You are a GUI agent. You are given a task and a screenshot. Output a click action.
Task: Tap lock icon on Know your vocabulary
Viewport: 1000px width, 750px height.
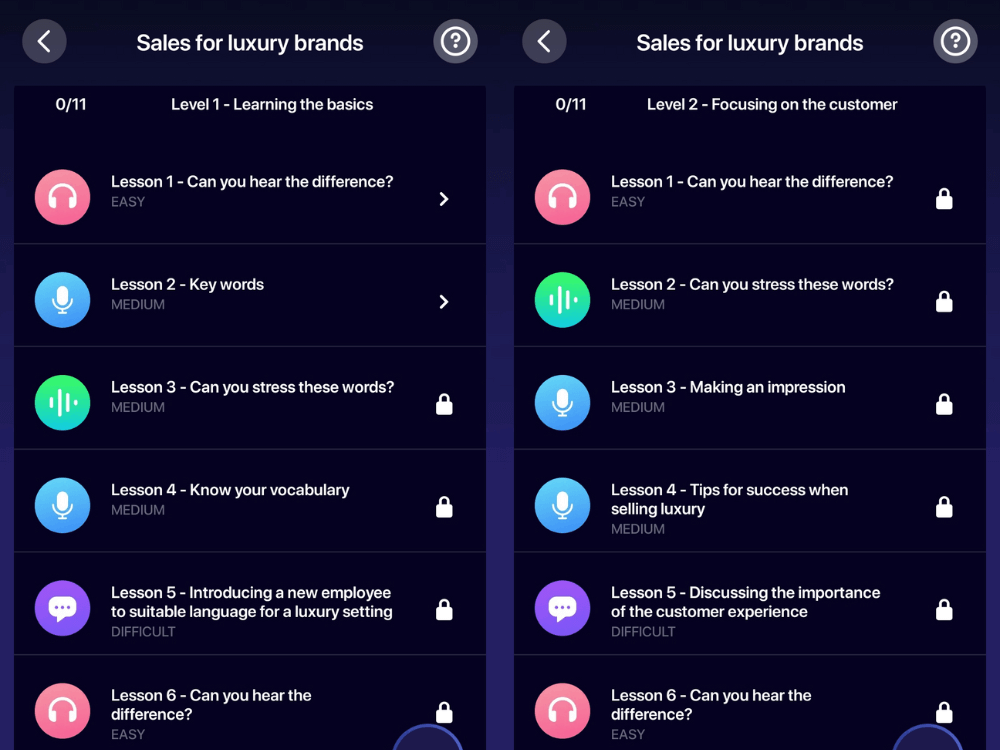click(x=445, y=507)
